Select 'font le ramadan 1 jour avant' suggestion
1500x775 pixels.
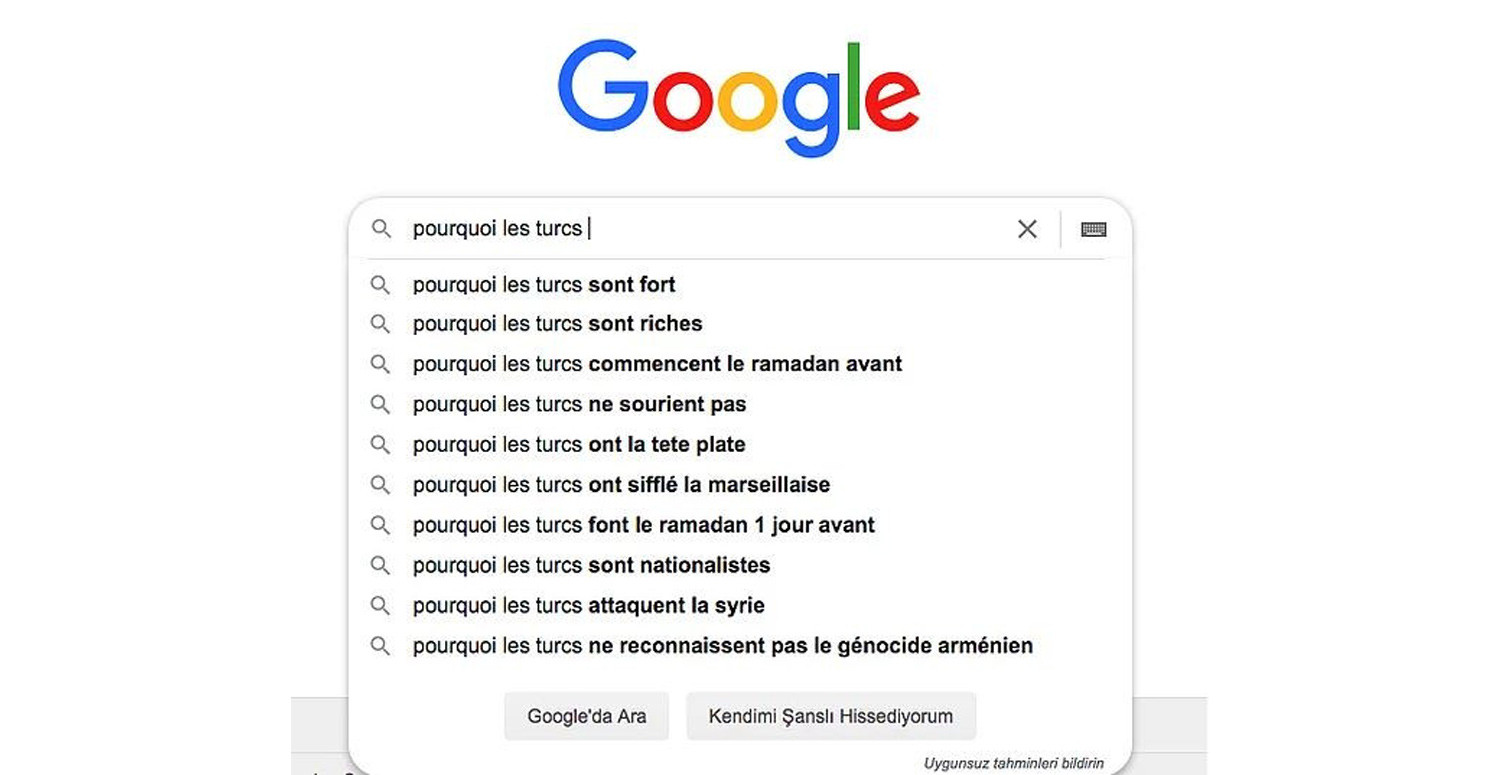(643, 524)
